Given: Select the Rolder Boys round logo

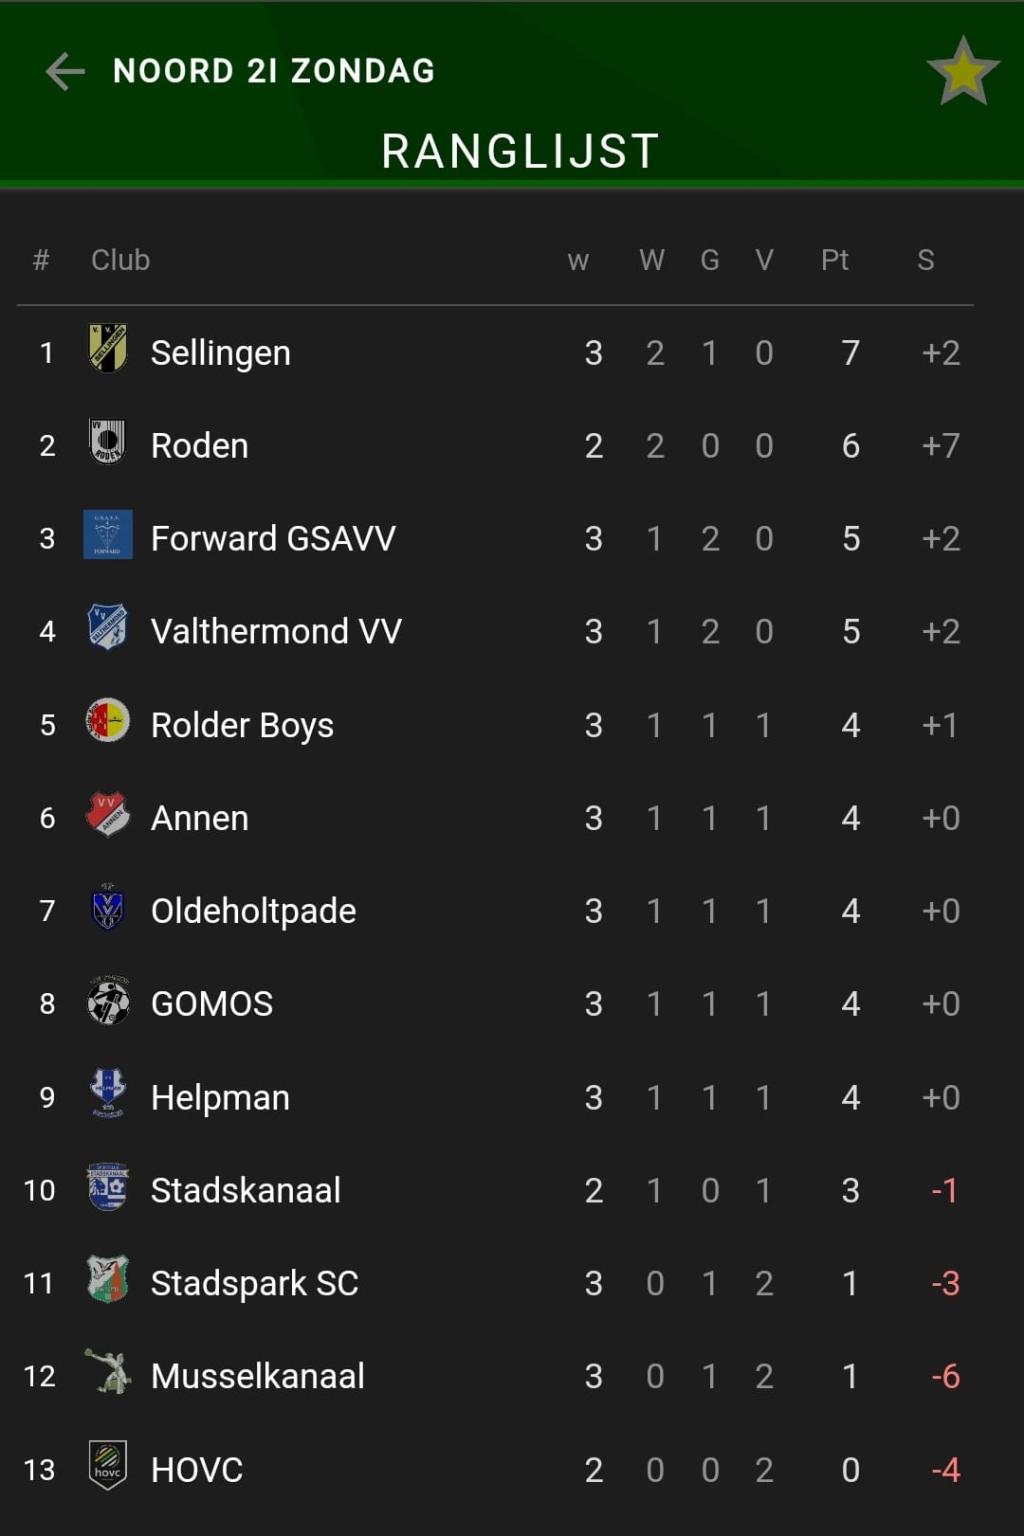Looking at the screenshot, I should [x=107, y=720].
